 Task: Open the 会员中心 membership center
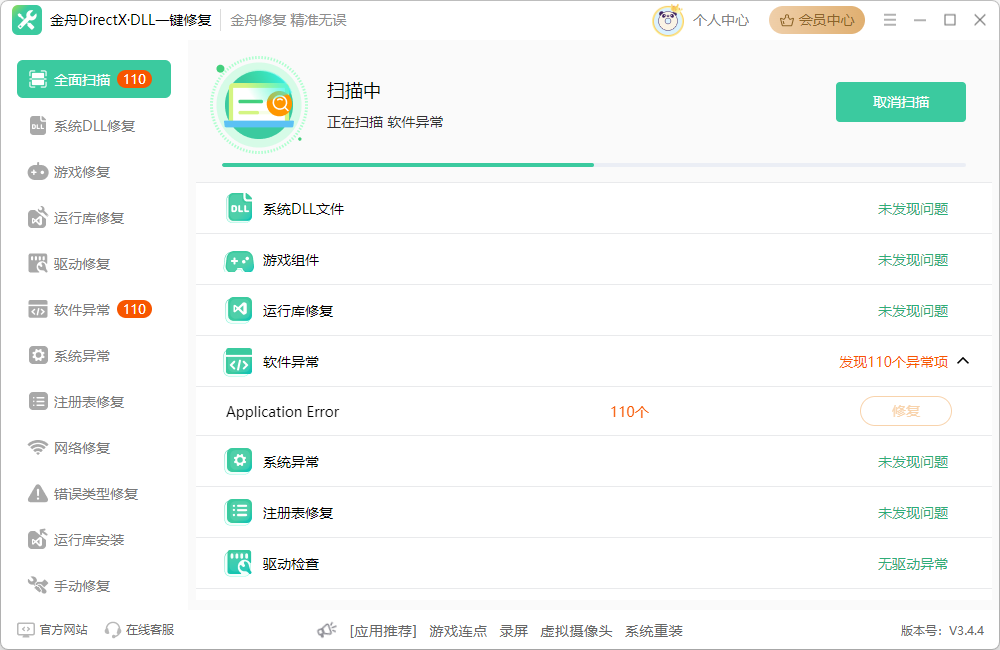pos(816,19)
